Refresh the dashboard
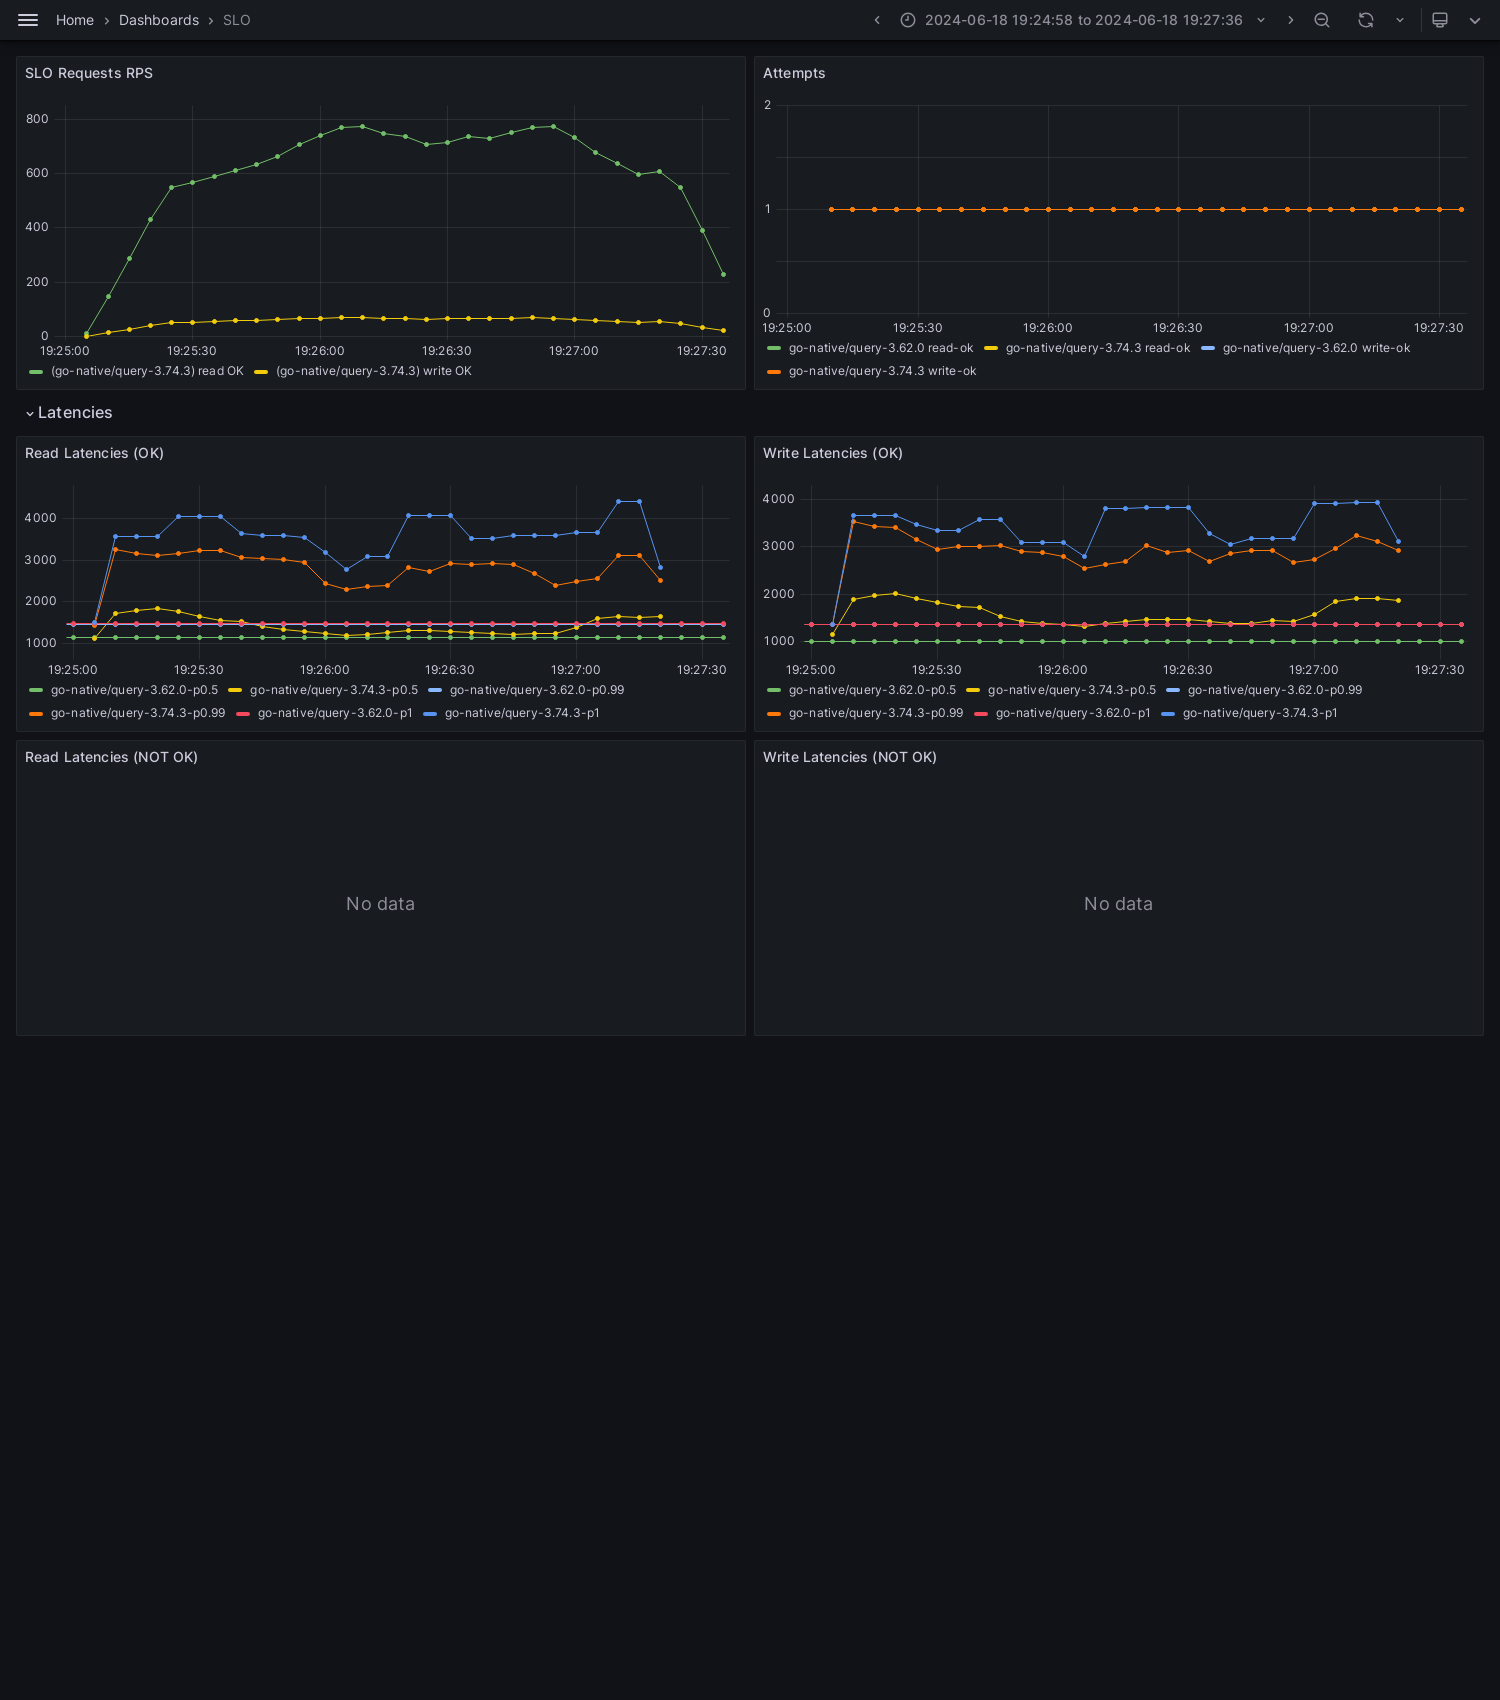Screen dimensions: 1500x1700 point(1366,20)
